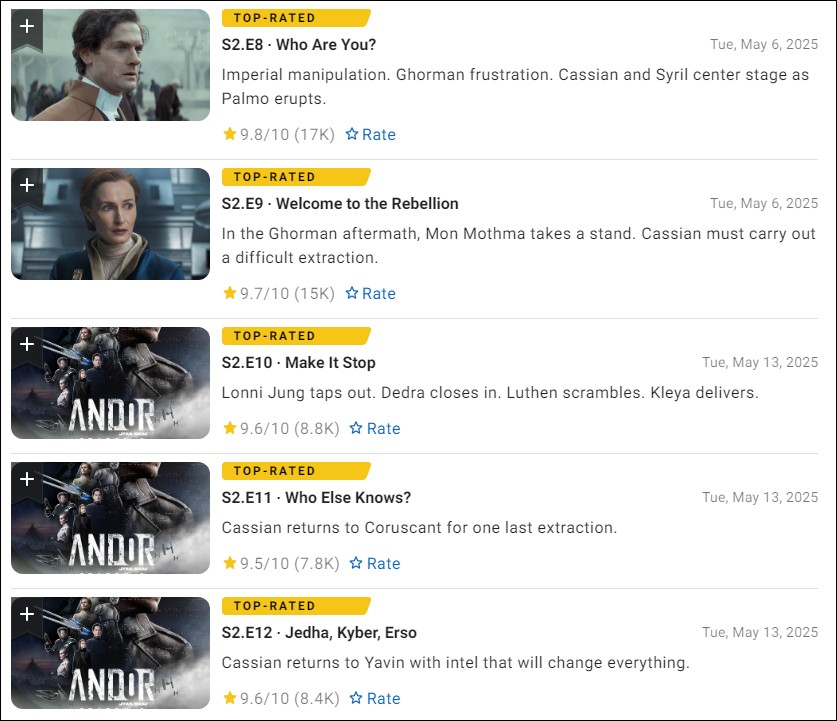Add 'Jedha, Kyber, Erso' to watchlist
Viewport: 837px width, 721px height.
pos(27,617)
